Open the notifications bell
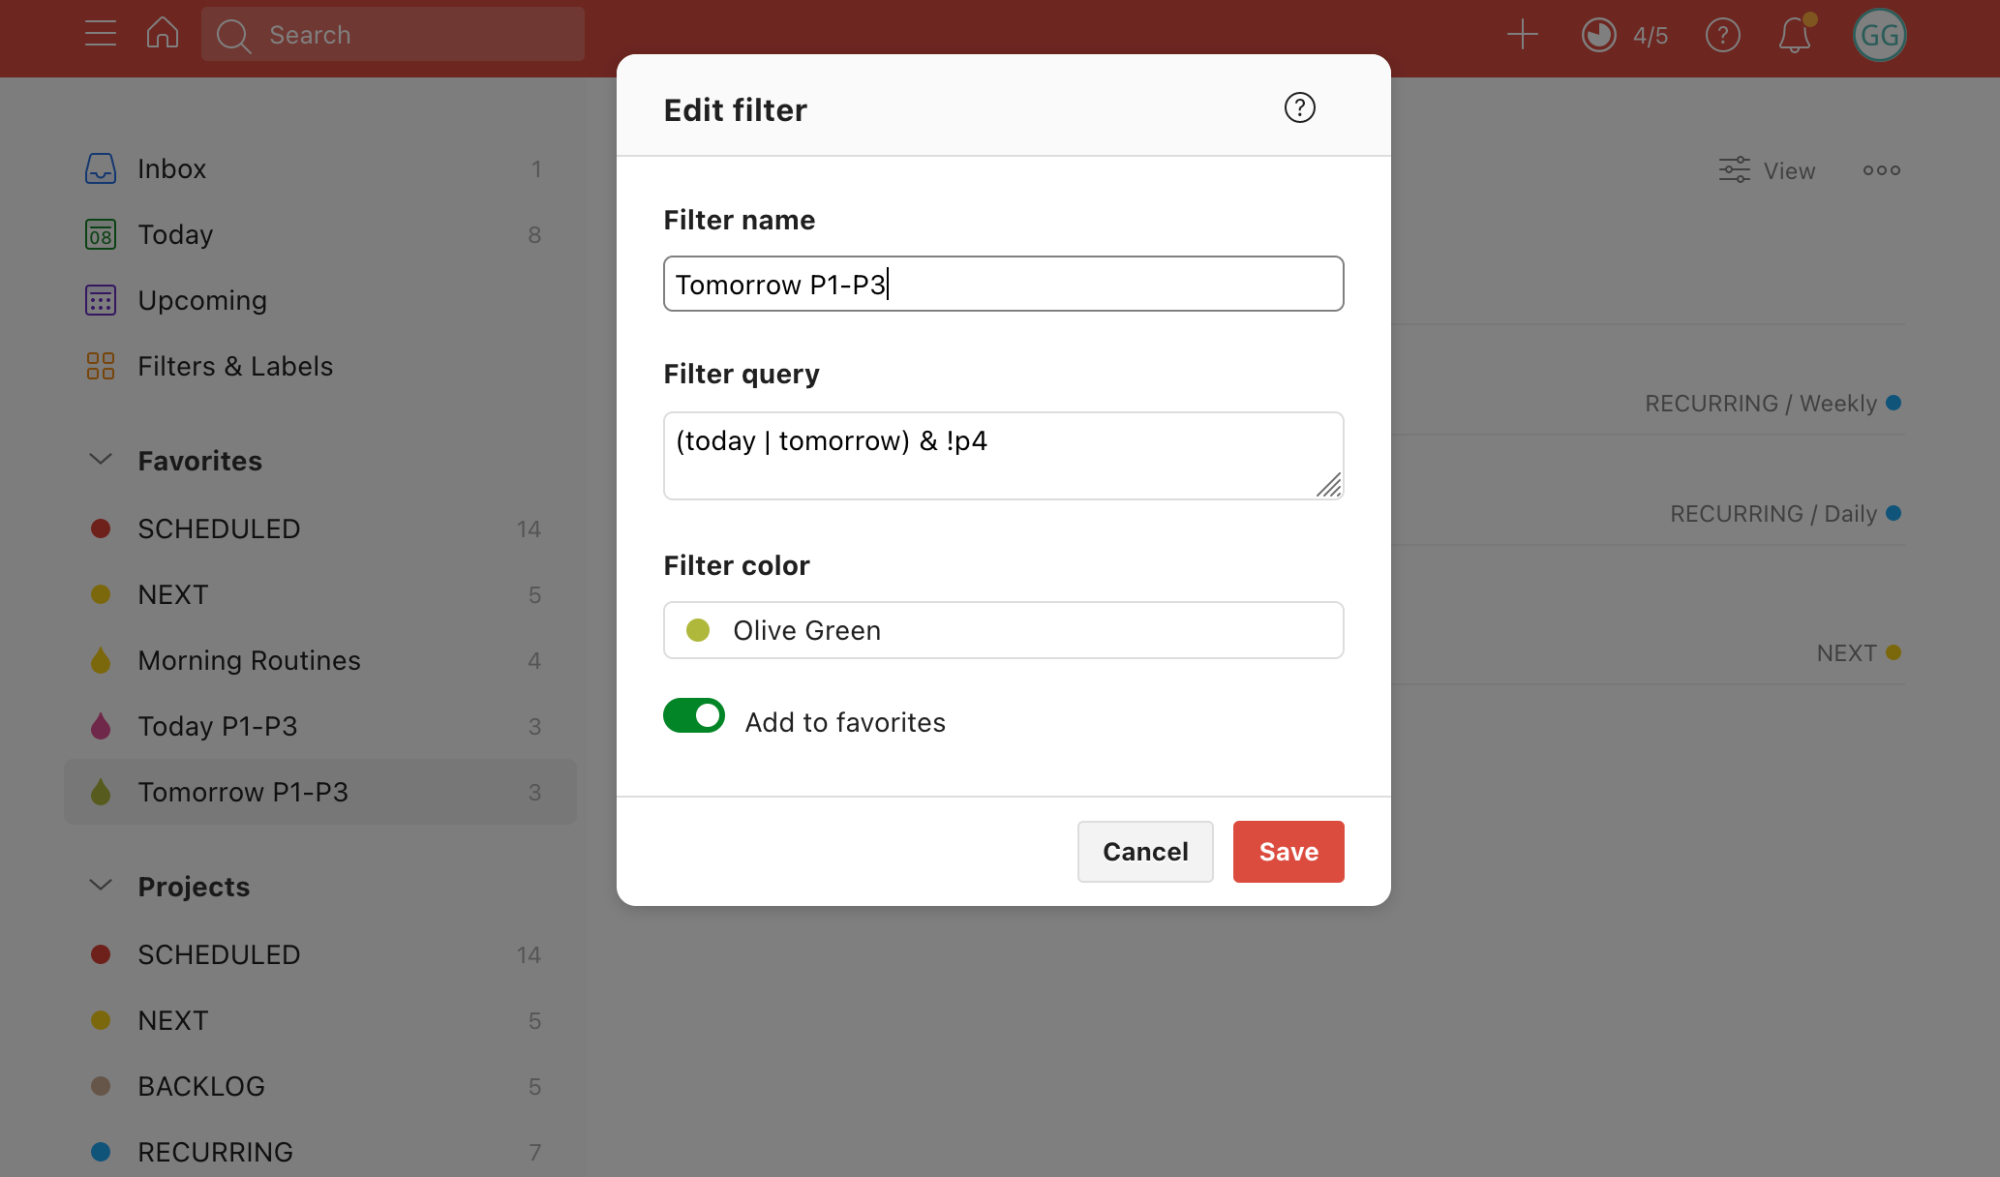The image size is (2000, 1177). point(1794,34)
